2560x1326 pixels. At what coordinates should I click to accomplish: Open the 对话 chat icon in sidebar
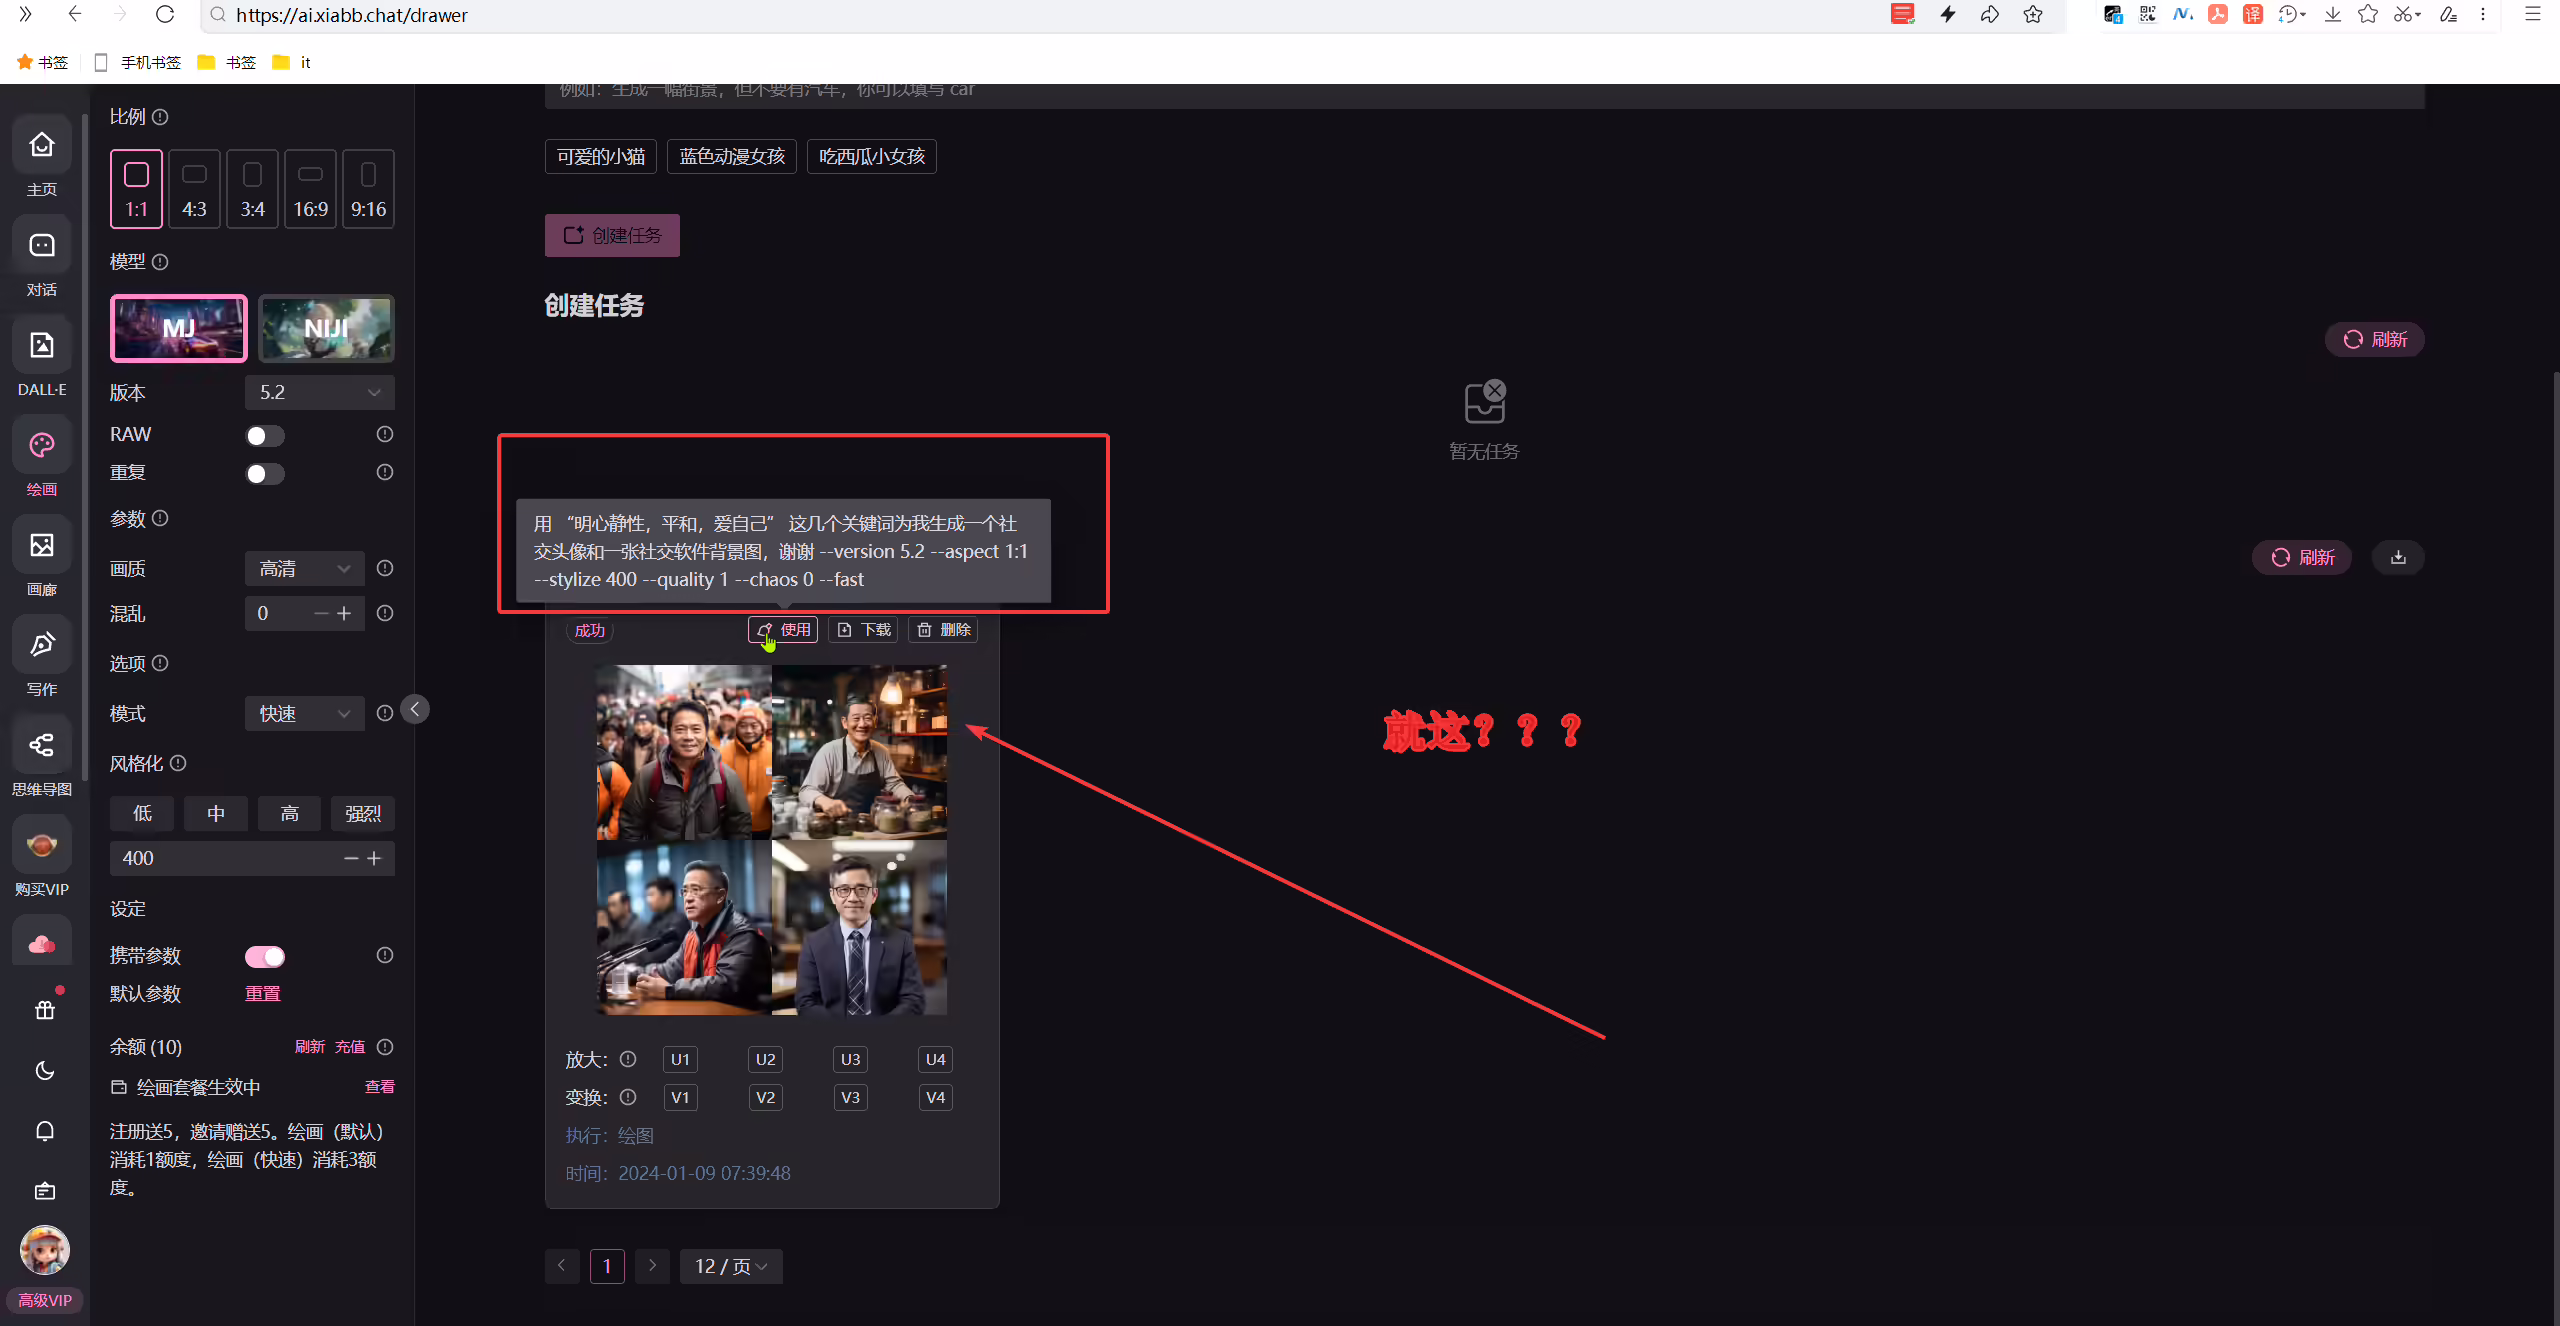(42, 245)
